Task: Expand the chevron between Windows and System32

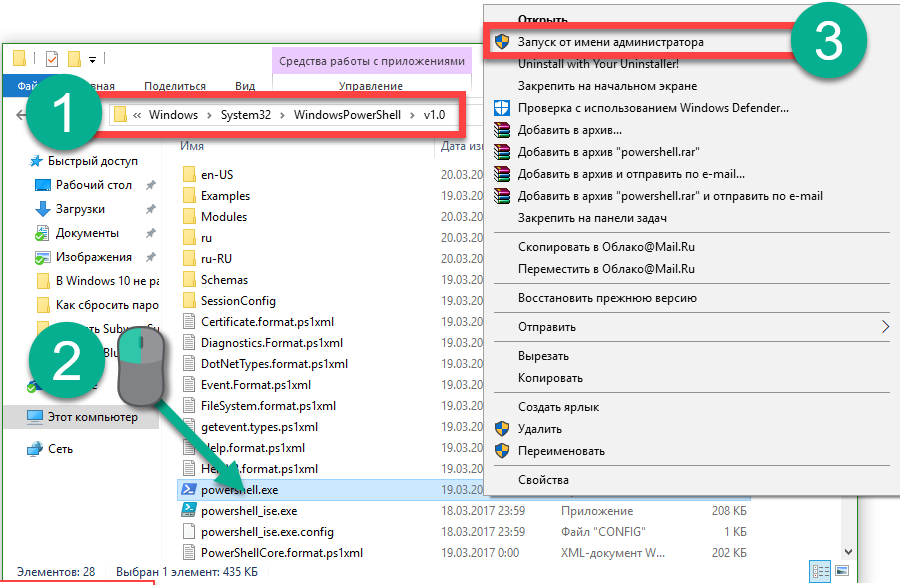Action: (x=209, y=115)
